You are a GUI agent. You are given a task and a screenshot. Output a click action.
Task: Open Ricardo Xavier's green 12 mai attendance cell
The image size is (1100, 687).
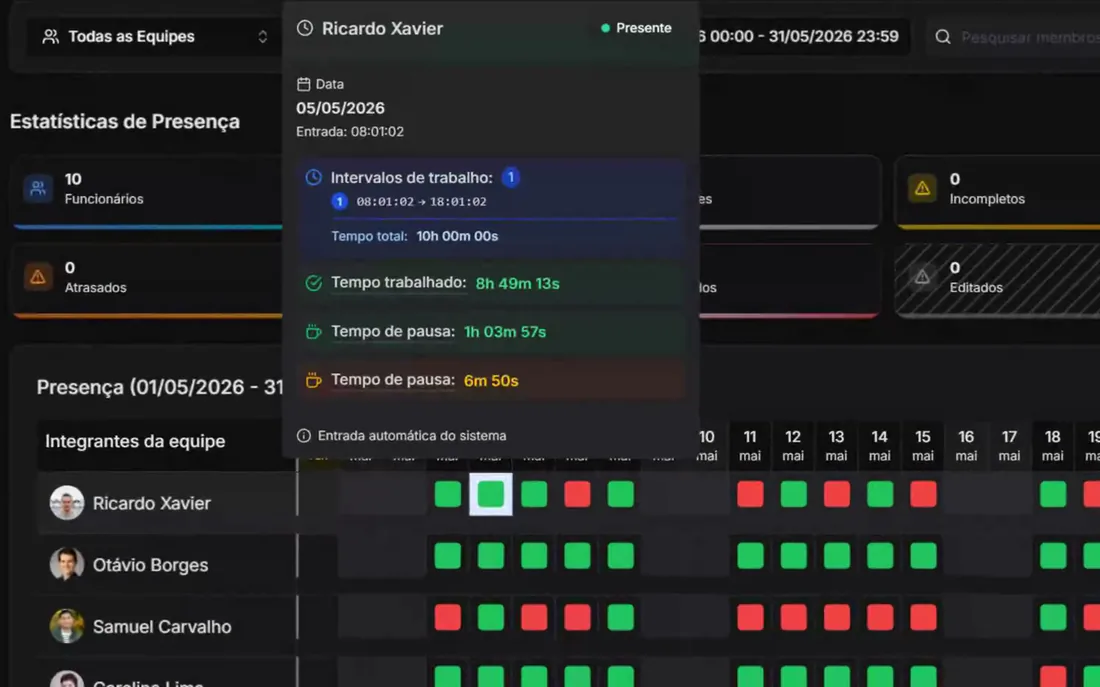[x=793, y=494]
